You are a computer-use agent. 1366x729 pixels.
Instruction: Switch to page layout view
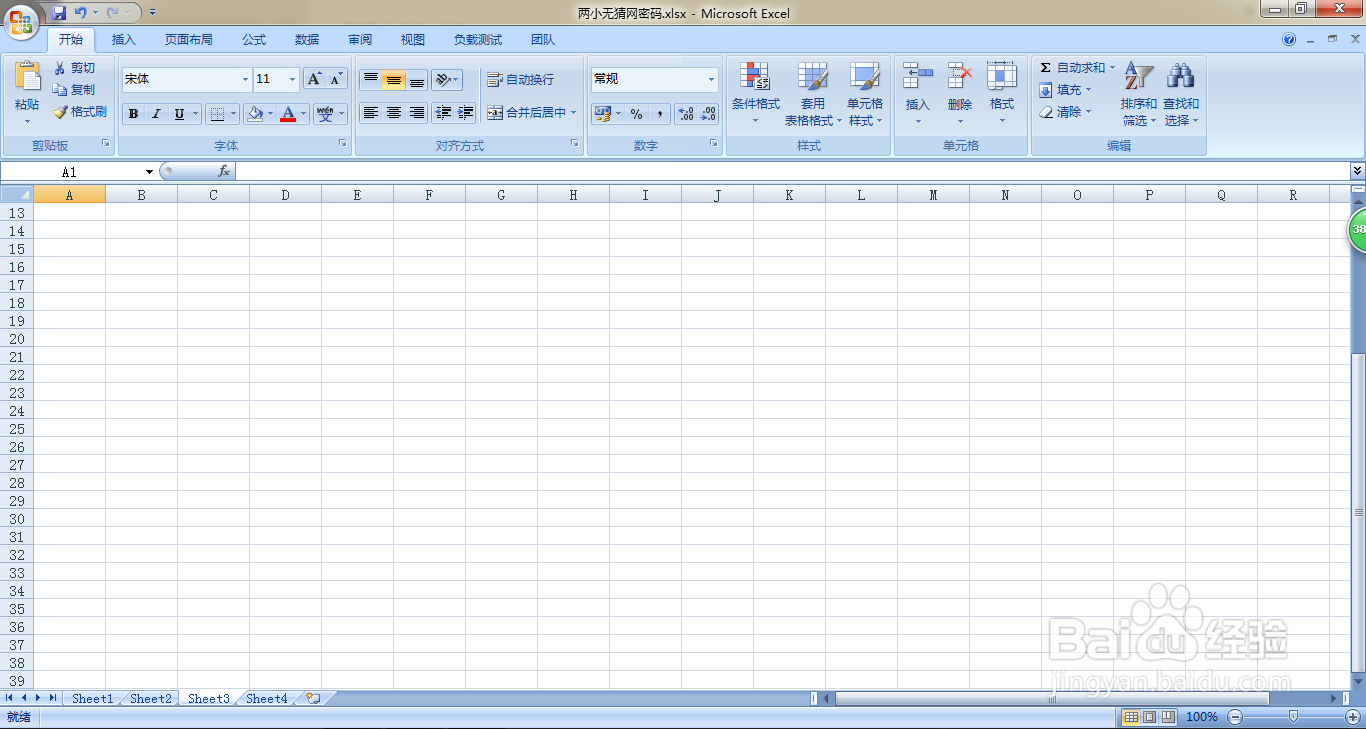pos(1149,717)
